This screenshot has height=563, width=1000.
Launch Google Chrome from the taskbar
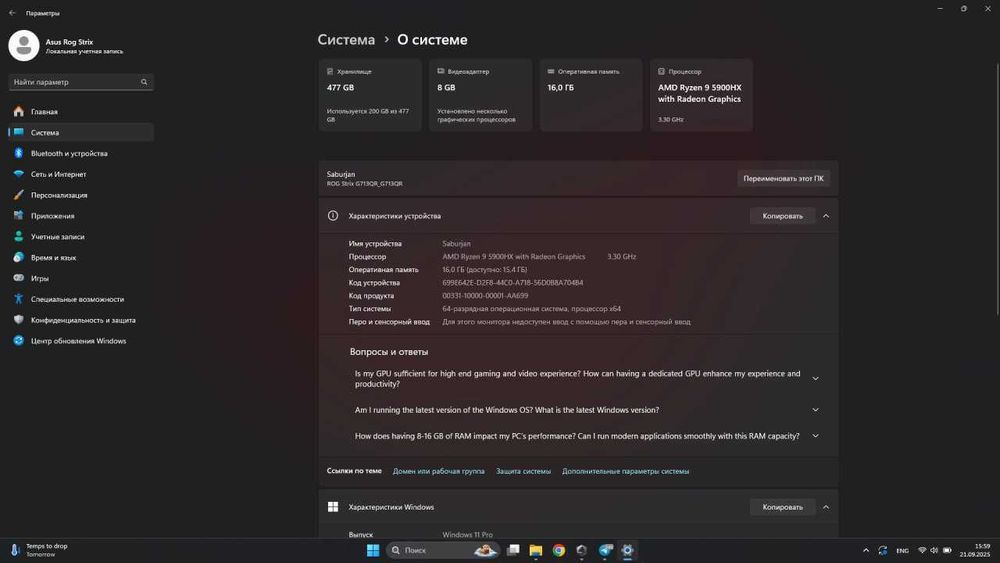[x=559, y=550]
